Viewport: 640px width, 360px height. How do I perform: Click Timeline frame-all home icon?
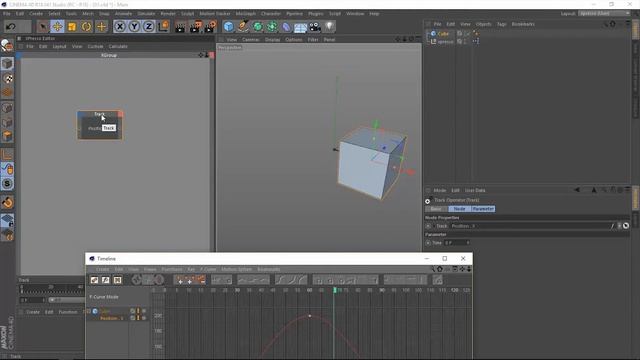click(x=440, y=269)
